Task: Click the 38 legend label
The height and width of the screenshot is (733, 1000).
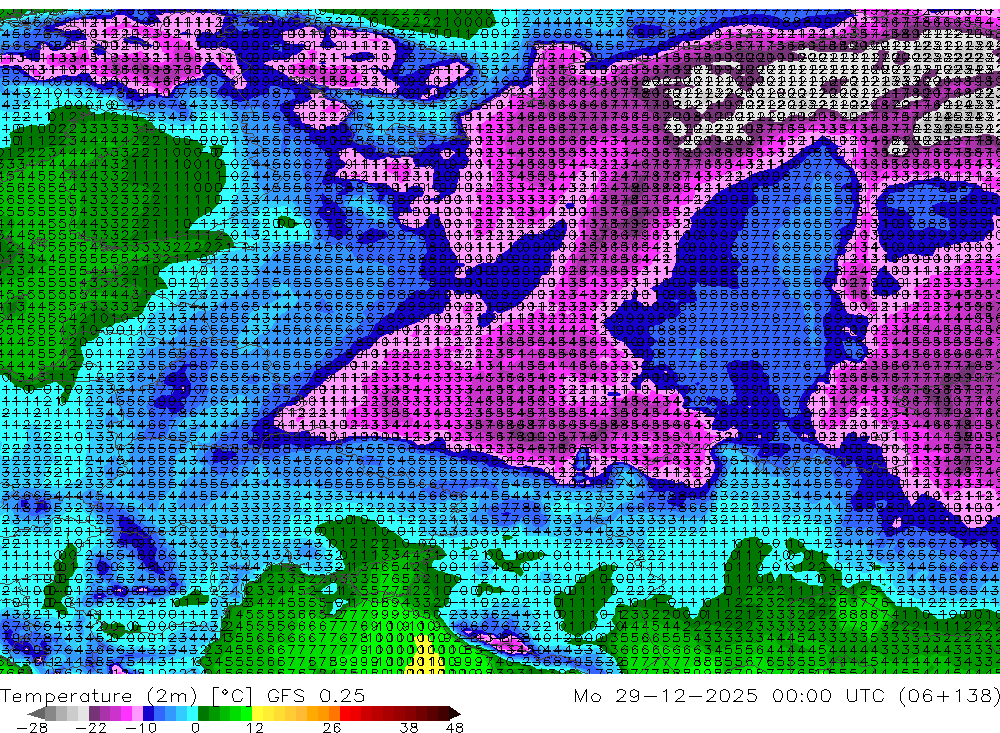Action: [x=409, y=727]
